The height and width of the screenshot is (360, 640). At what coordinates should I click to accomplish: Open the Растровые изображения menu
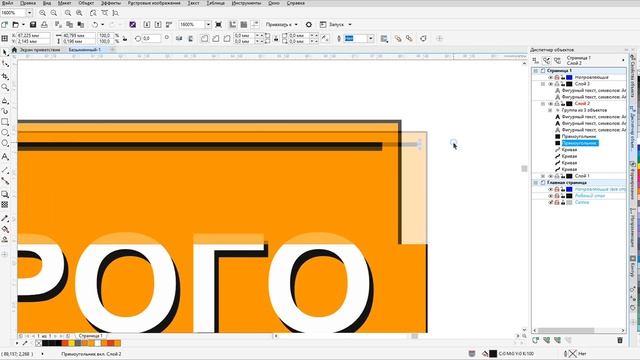point(154,3)
